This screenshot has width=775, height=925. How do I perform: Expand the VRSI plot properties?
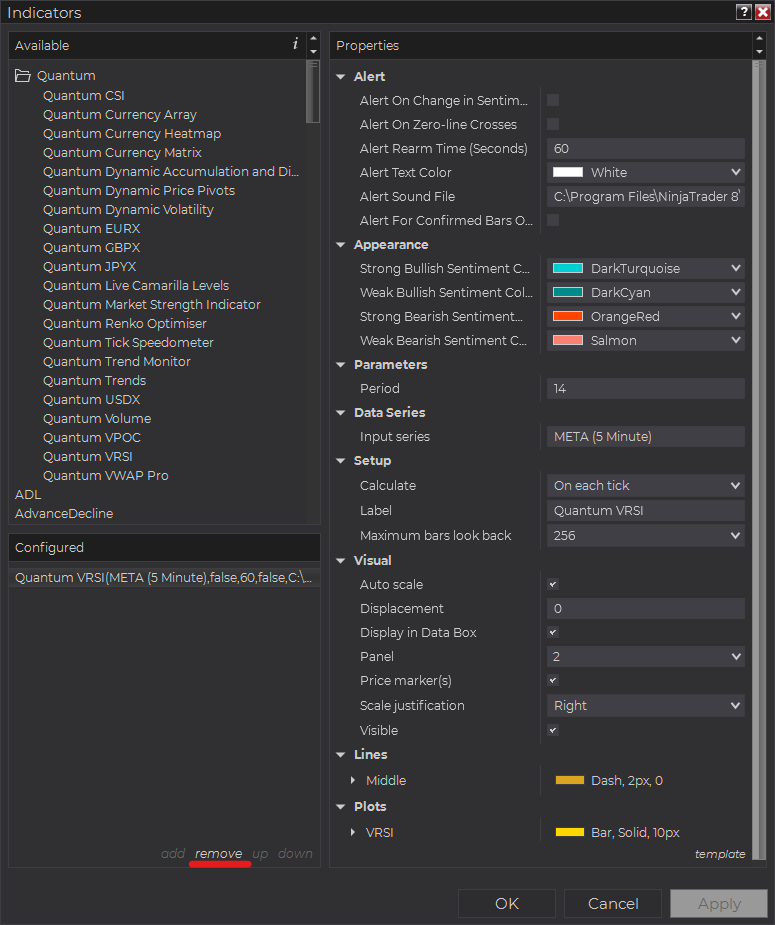point(353,832)
